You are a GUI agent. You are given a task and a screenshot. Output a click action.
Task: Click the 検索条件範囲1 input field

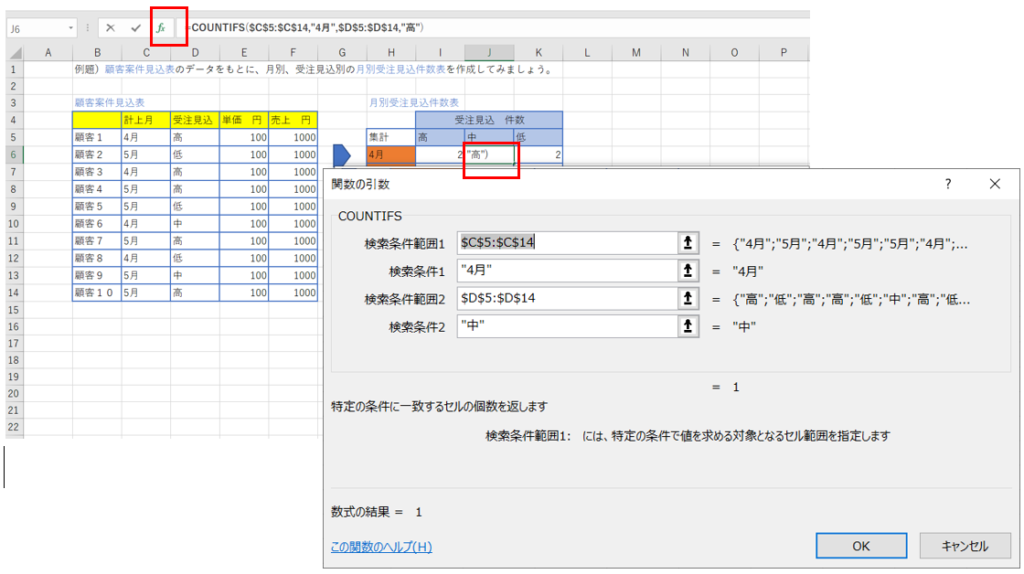[x=565, y=243]
